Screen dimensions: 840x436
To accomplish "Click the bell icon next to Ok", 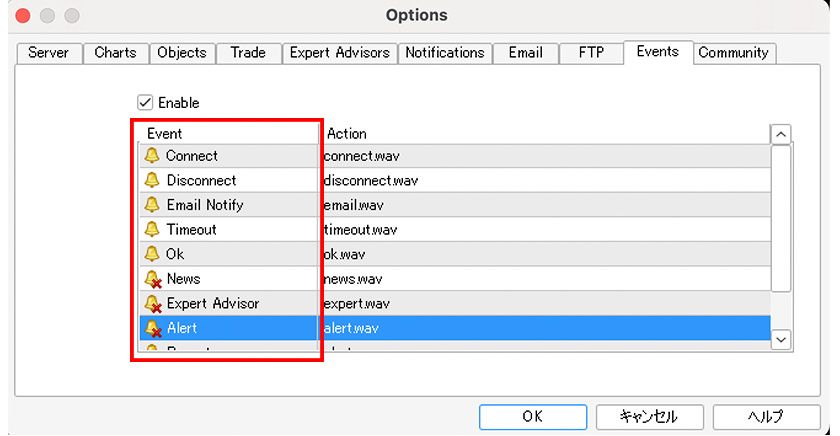I will click(x=152, y=254).
